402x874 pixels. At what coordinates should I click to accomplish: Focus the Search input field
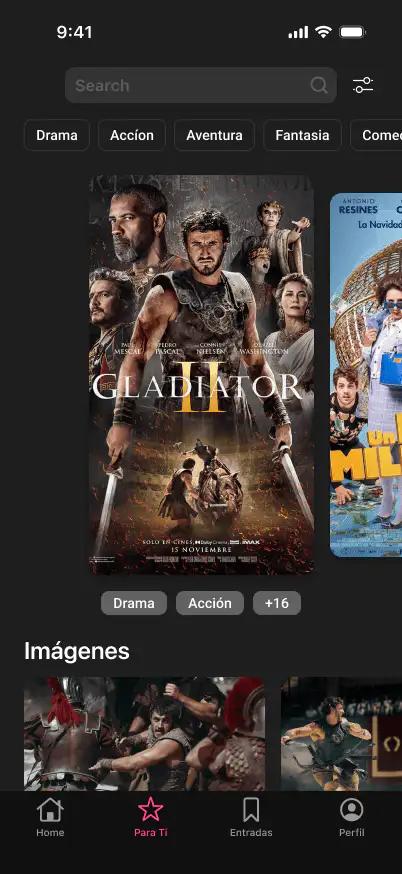click(x=201, y=85)
